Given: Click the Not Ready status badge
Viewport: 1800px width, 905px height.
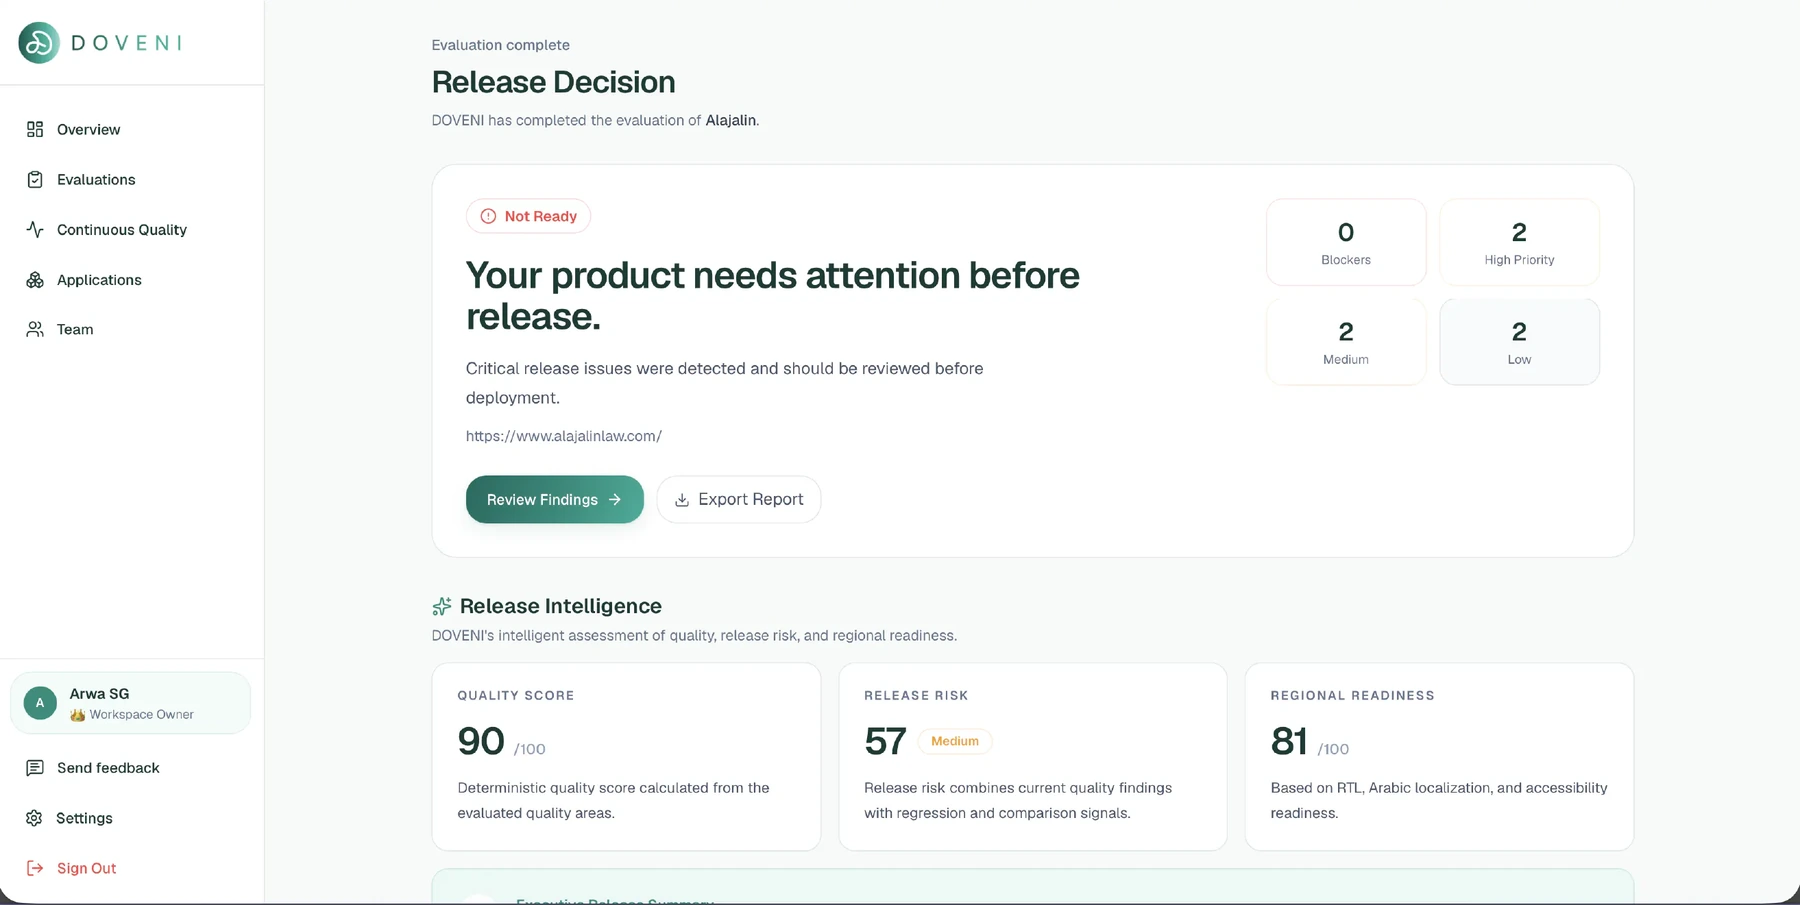Looking at the screenshot, I should [x=528, y=216].
